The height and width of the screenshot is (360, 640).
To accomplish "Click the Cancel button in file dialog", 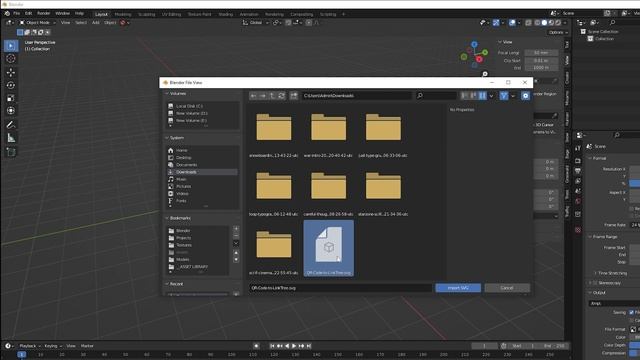I will click(x=507, y=288).
